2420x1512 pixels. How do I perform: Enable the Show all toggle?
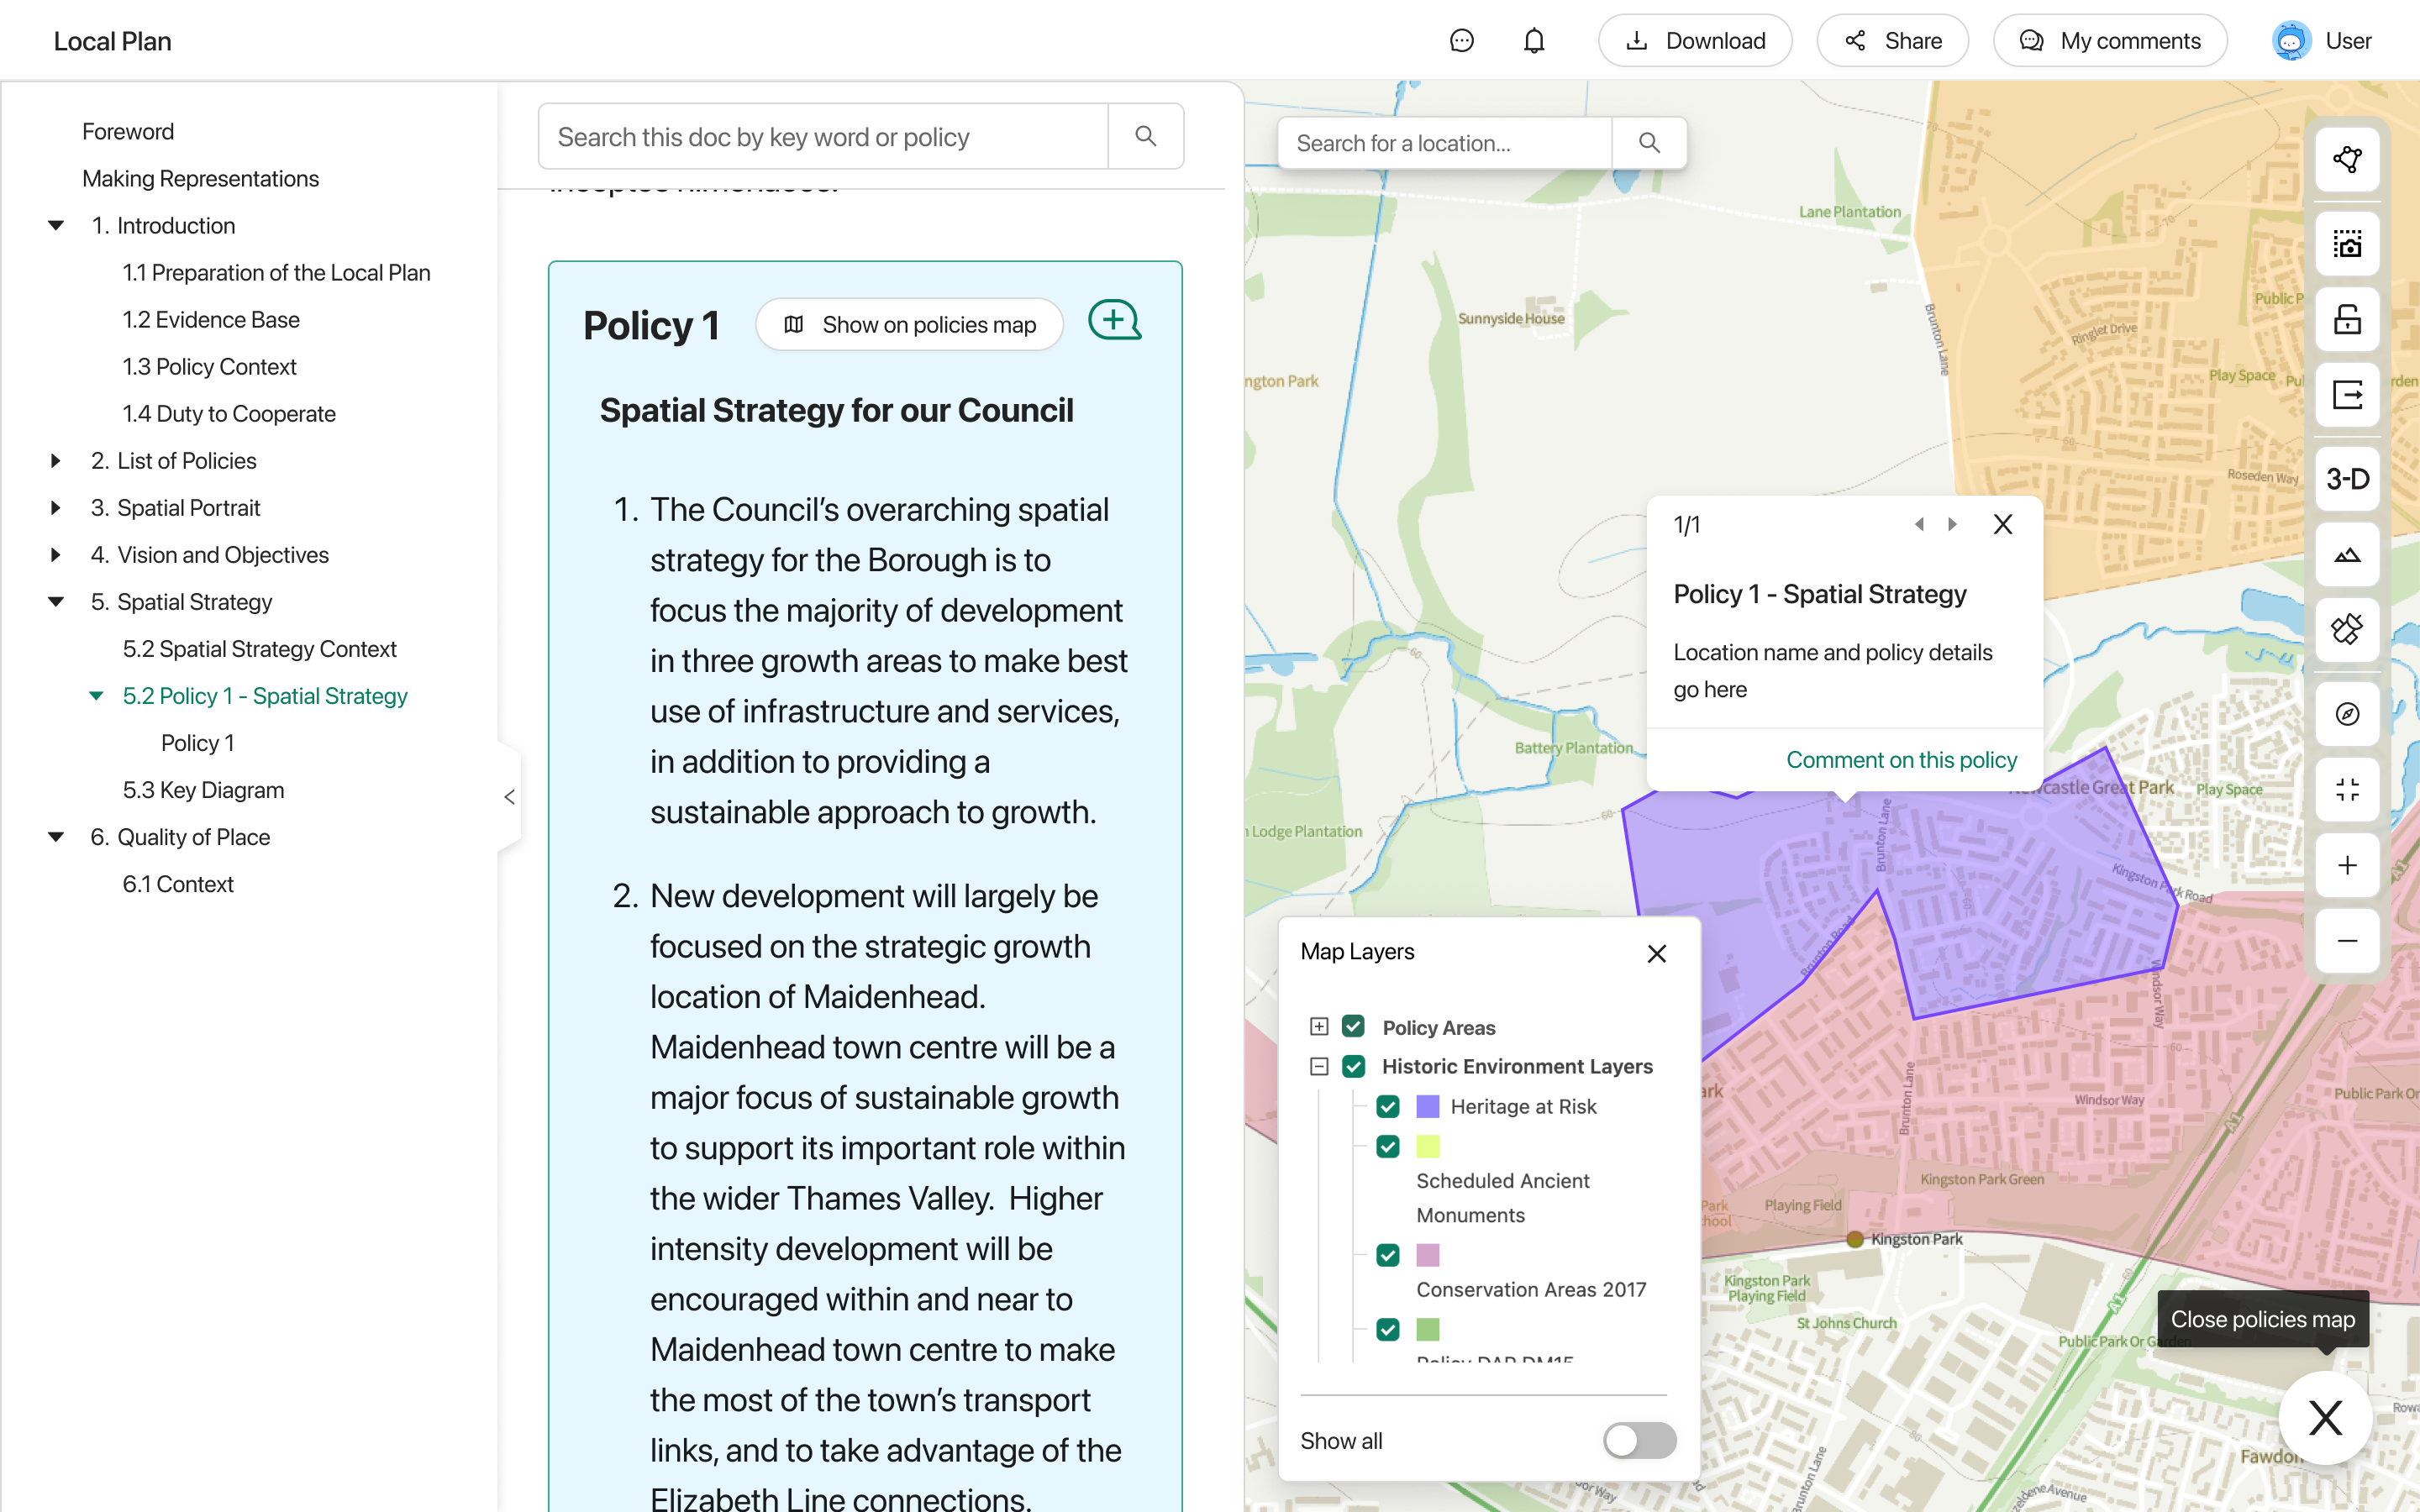tap(1639, 1440)
